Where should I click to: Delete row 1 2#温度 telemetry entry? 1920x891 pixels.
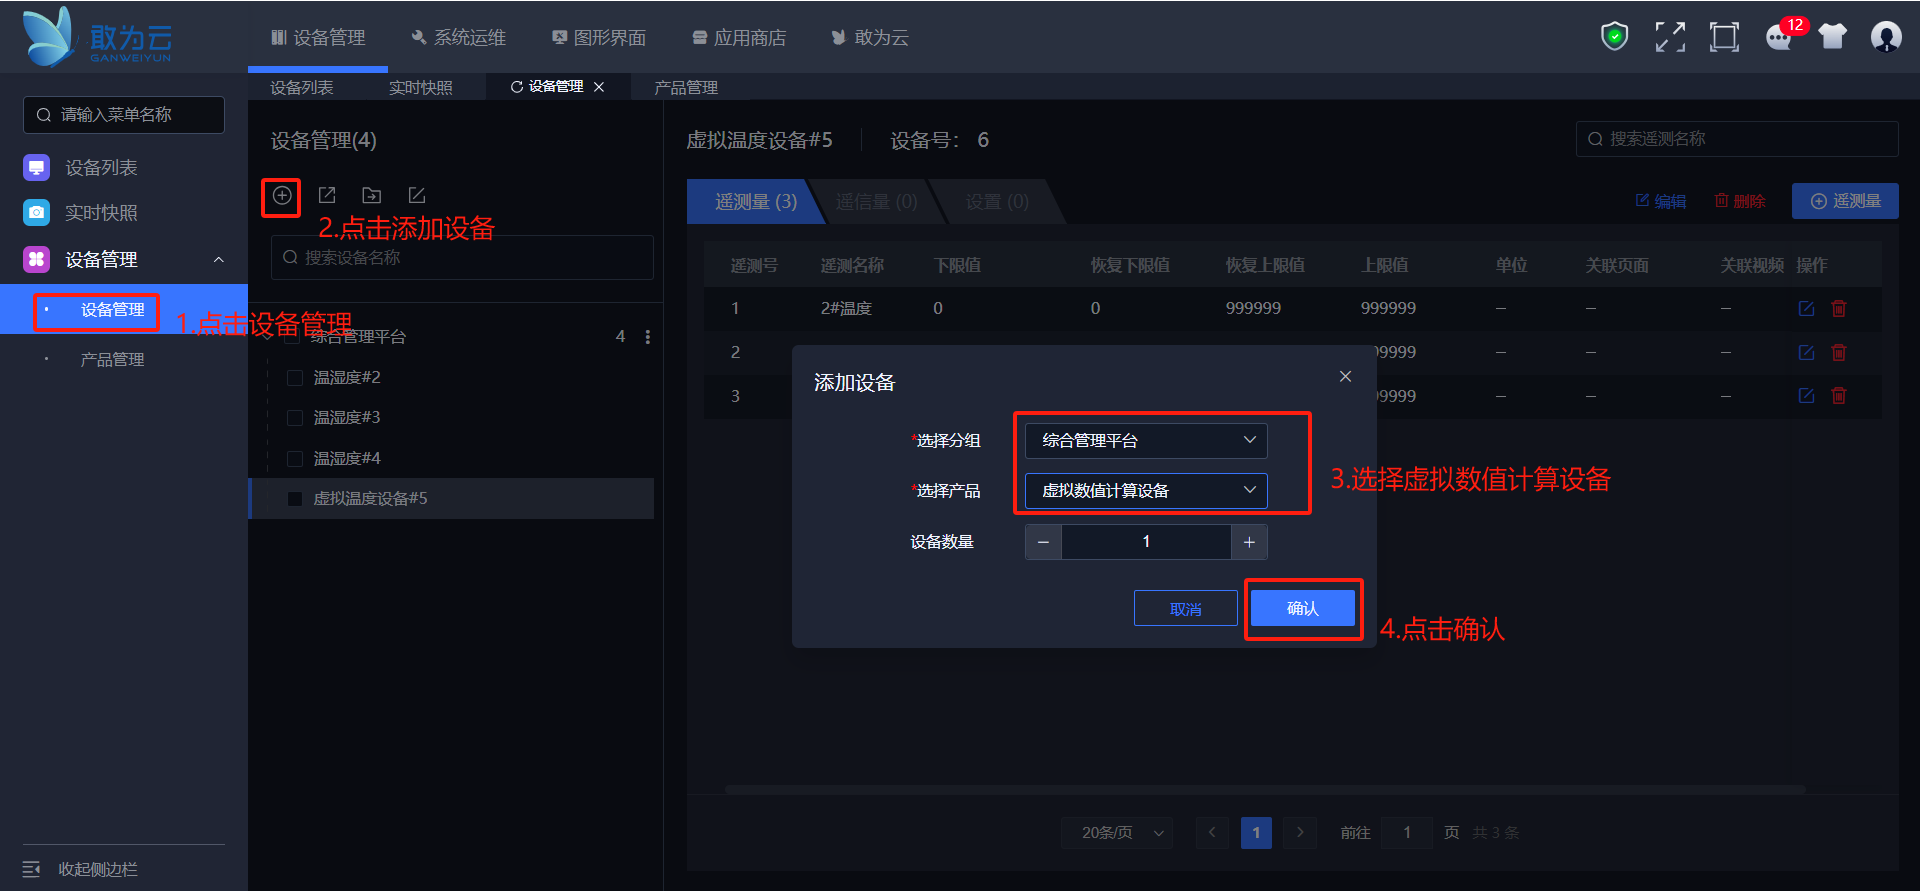pos(1838,308)
